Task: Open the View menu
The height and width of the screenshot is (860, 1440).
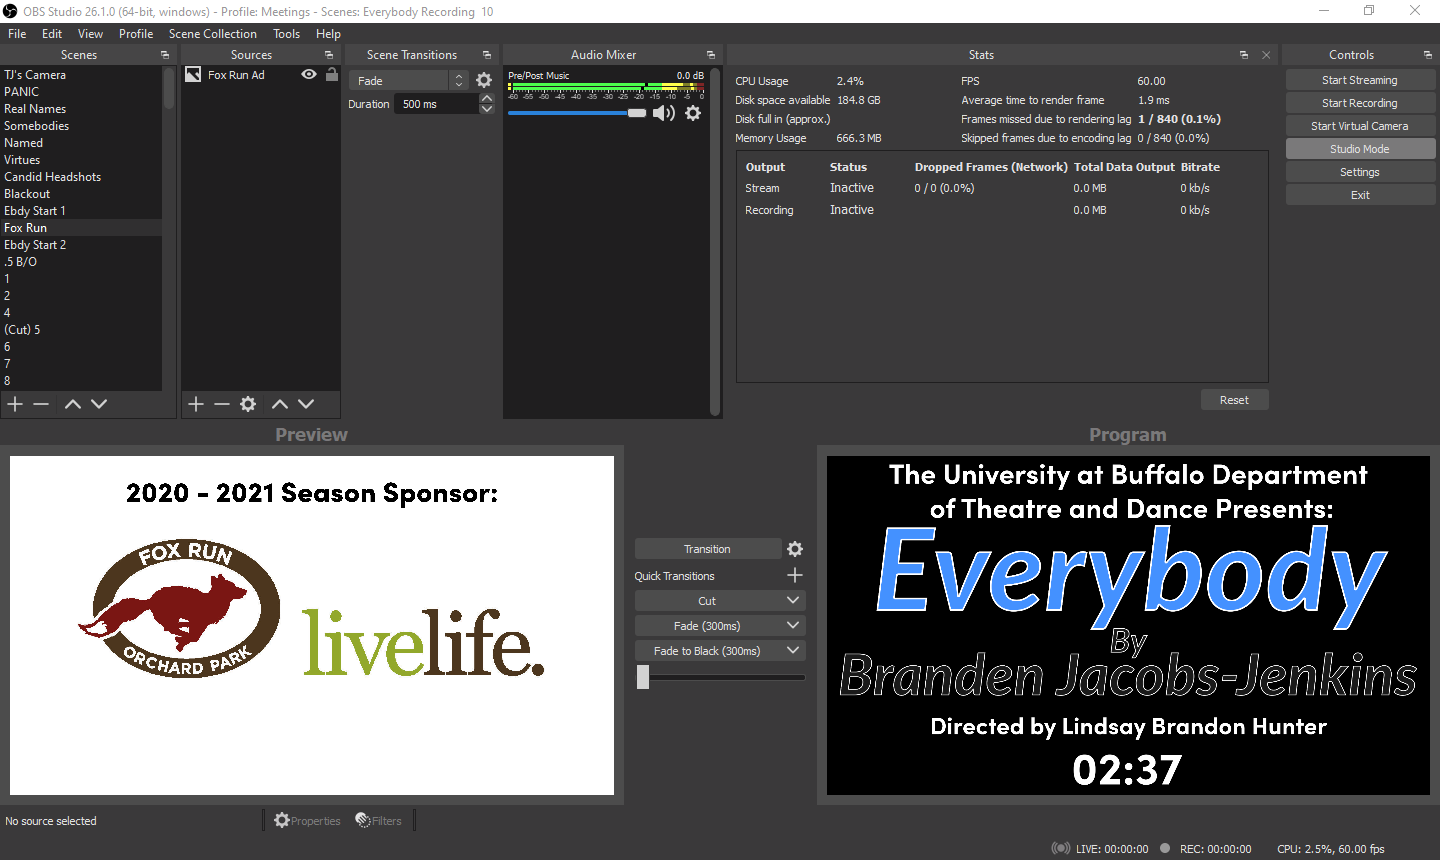Action: click(x=90, y=34)
